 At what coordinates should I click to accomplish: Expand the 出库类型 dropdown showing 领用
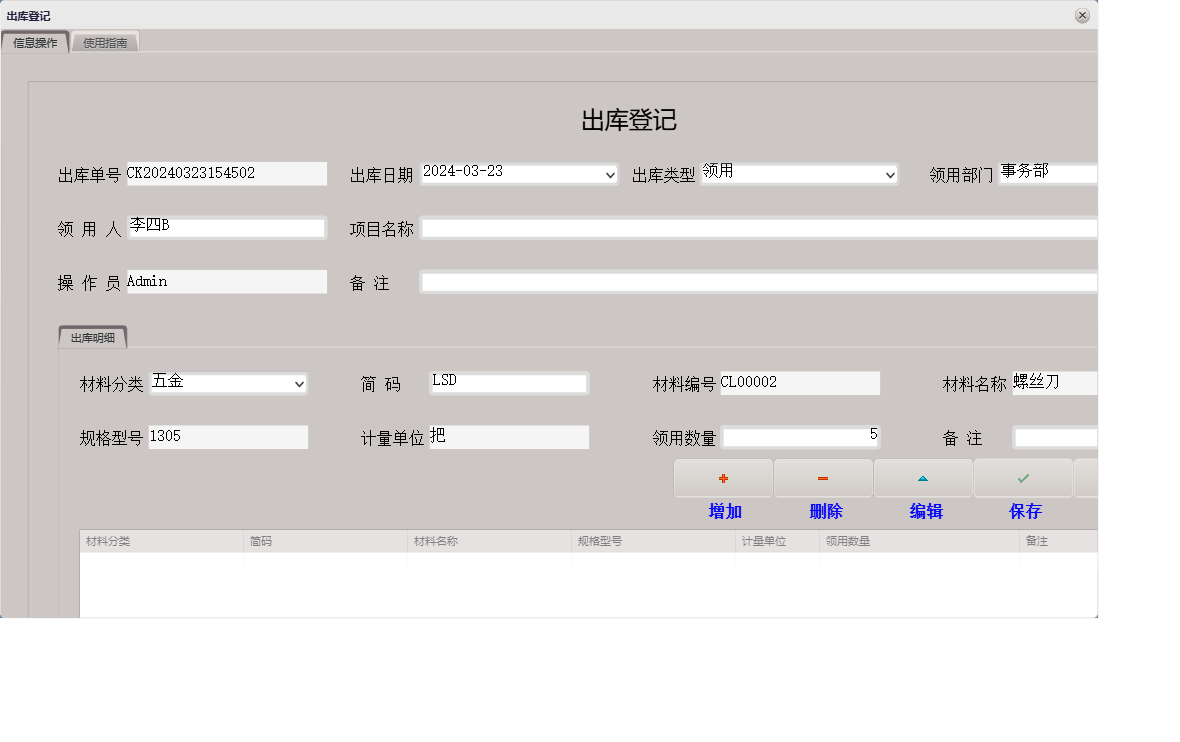[890, 173]
